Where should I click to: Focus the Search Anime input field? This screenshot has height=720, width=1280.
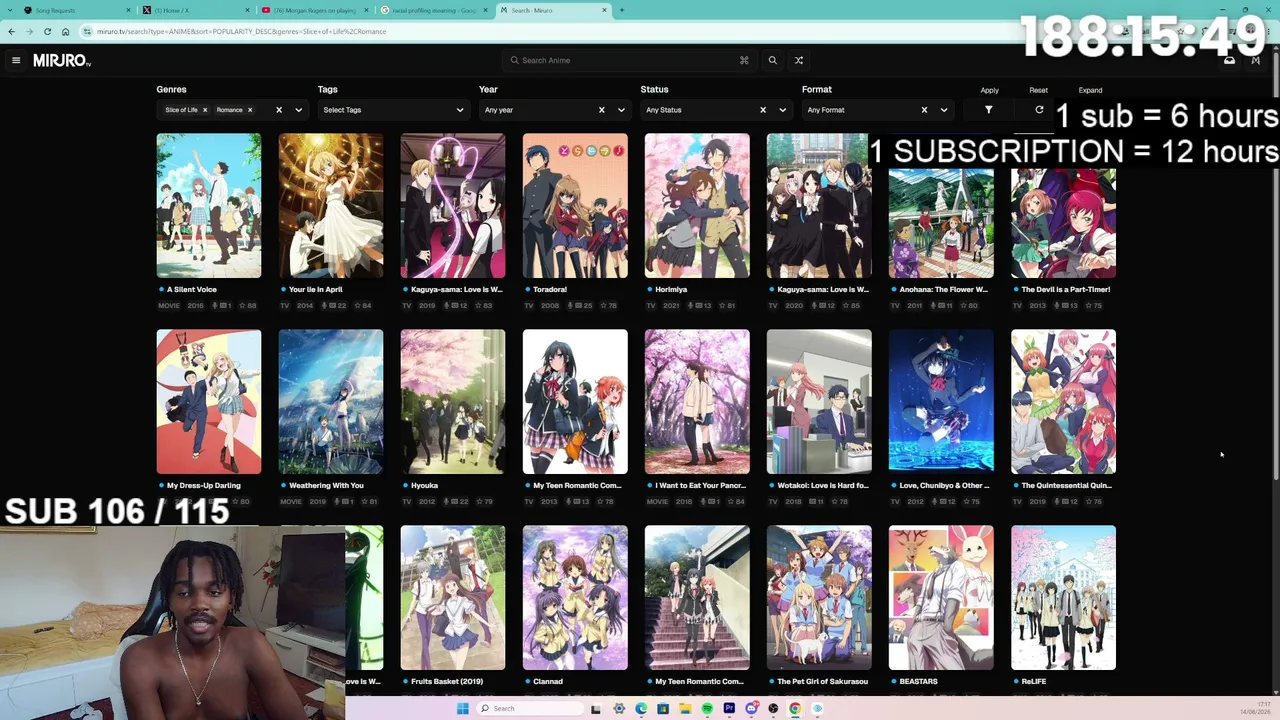(630, 60)
